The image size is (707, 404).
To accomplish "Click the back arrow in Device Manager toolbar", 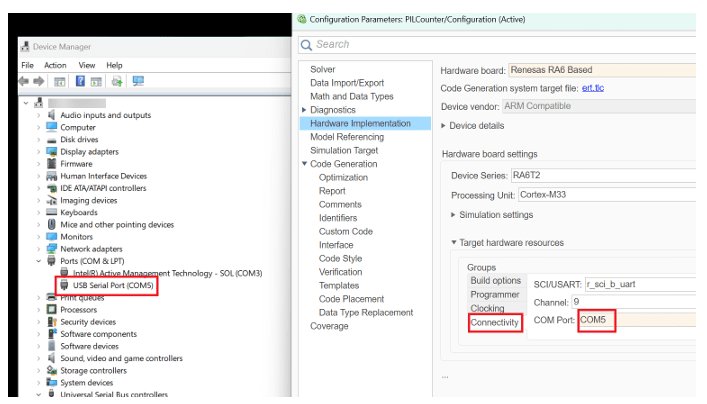I will coord(26,81).
